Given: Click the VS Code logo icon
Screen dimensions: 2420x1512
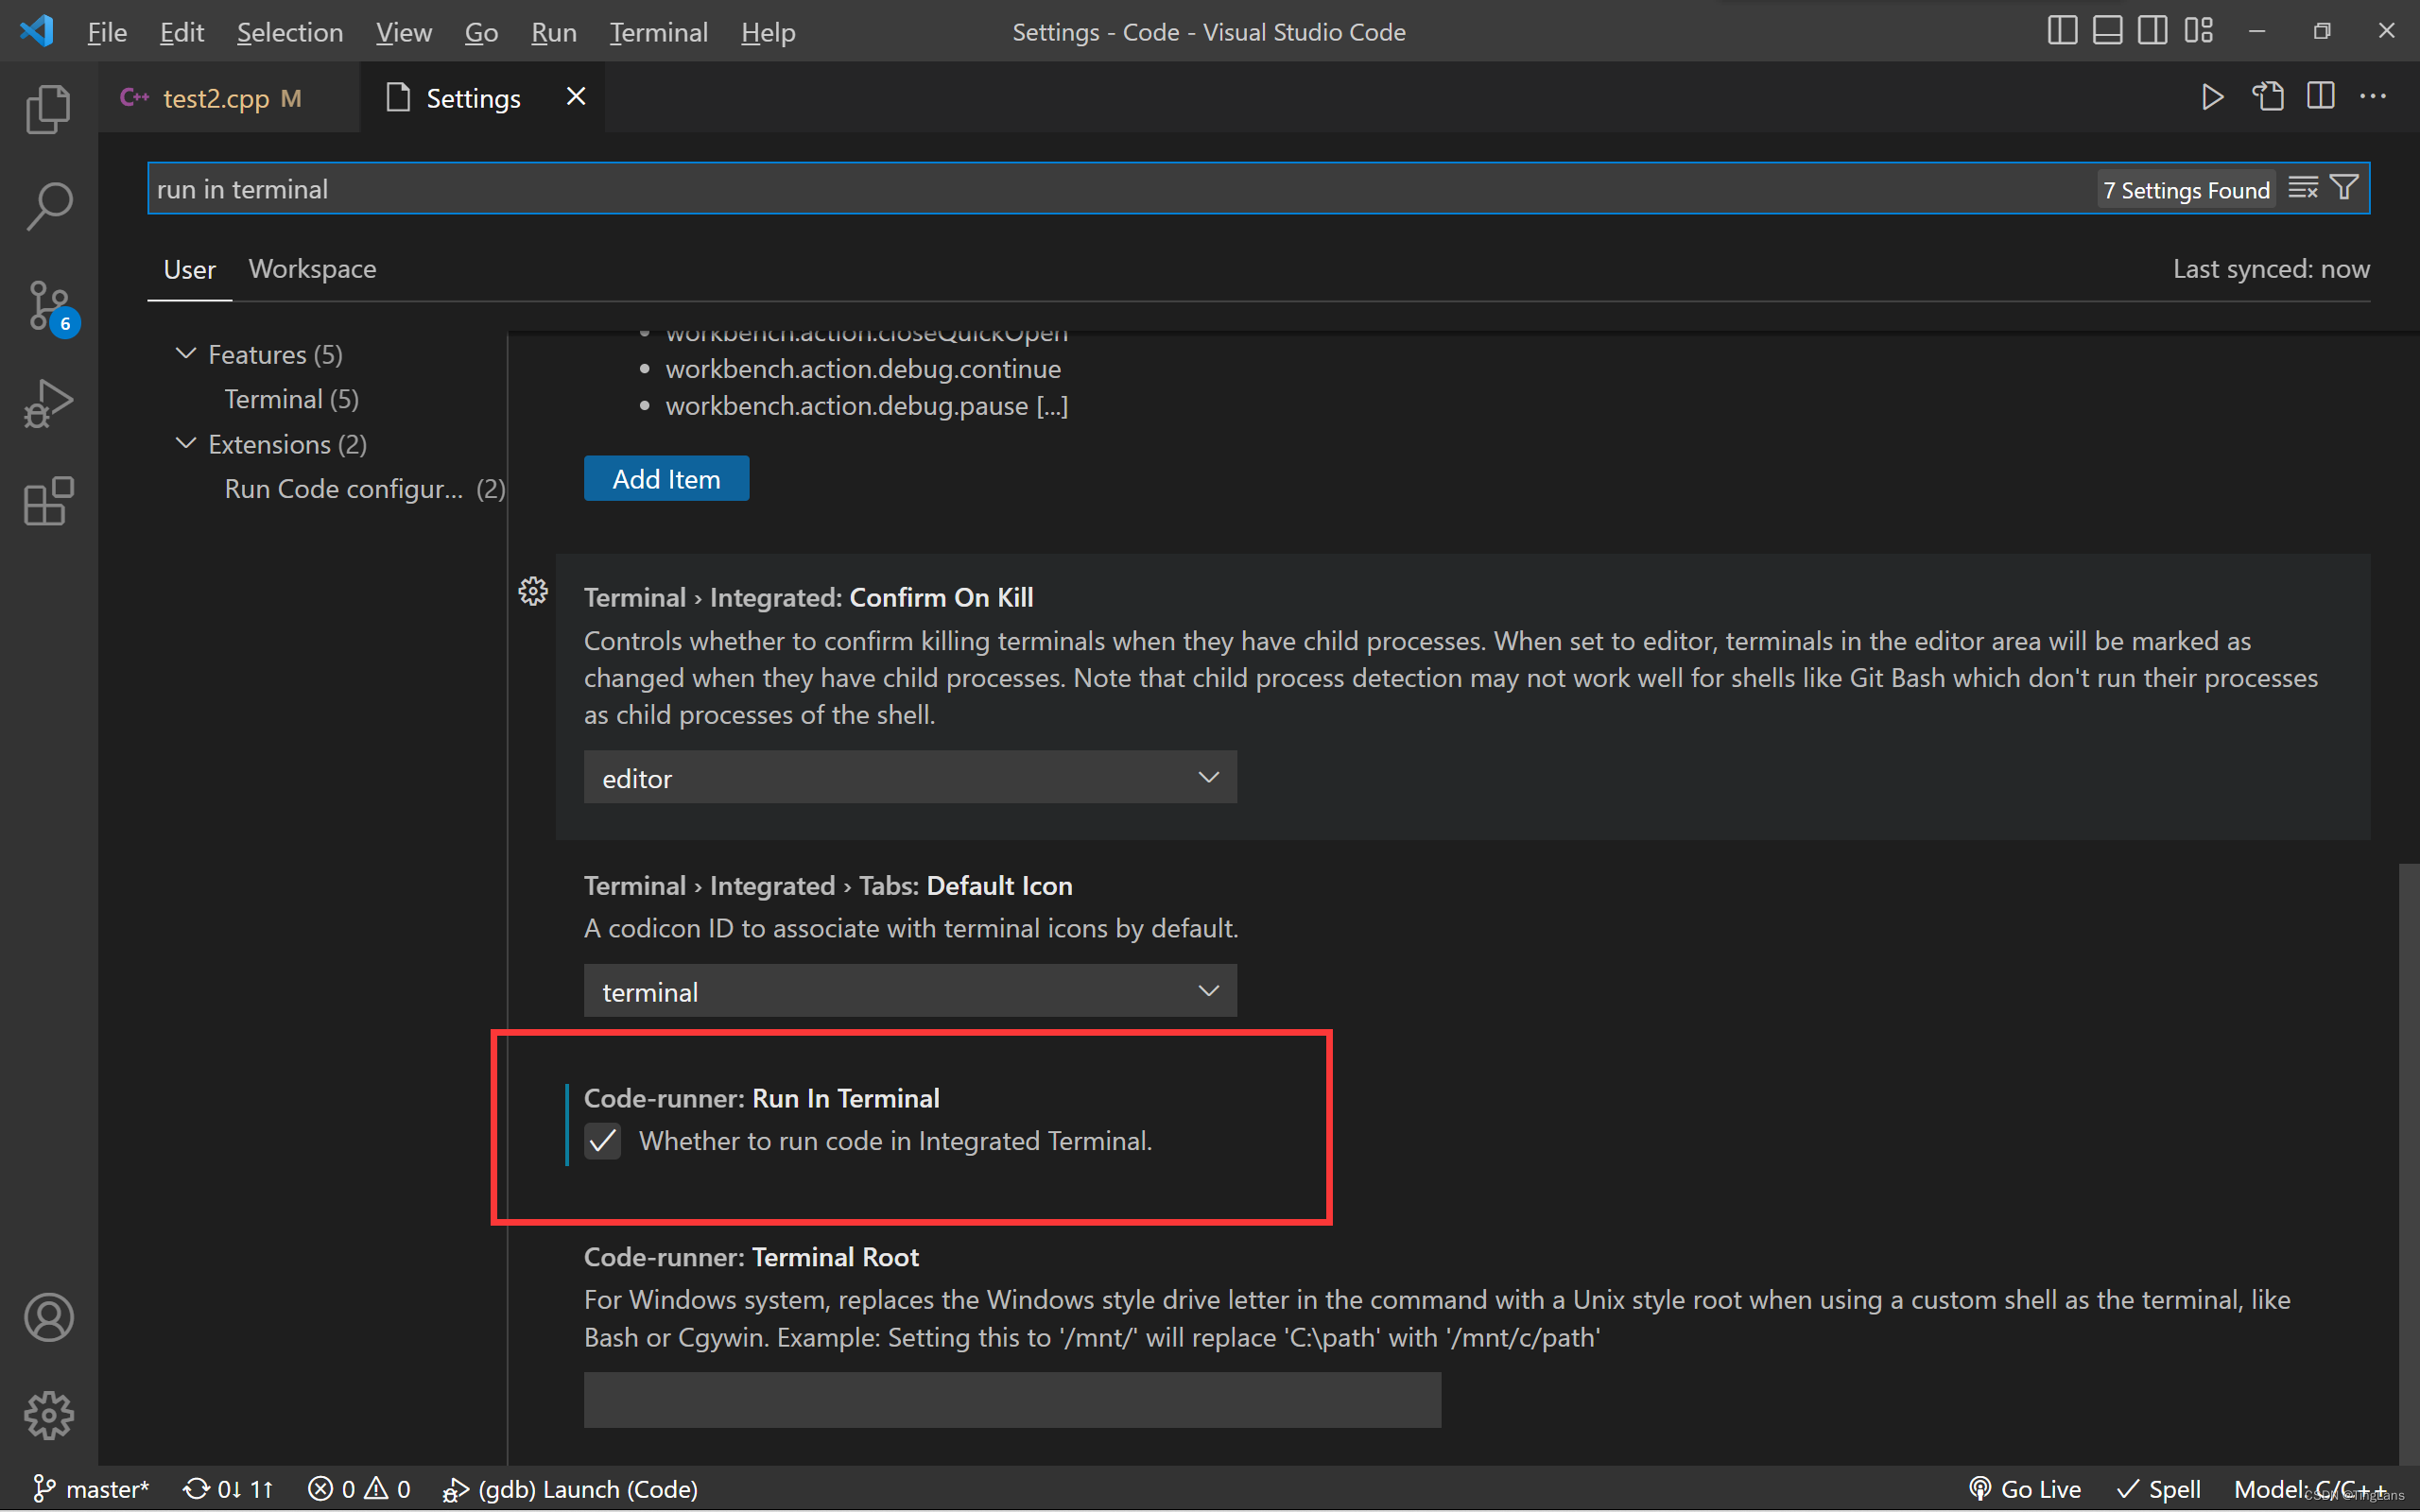Looking at the screenshot, I should 37,31.
